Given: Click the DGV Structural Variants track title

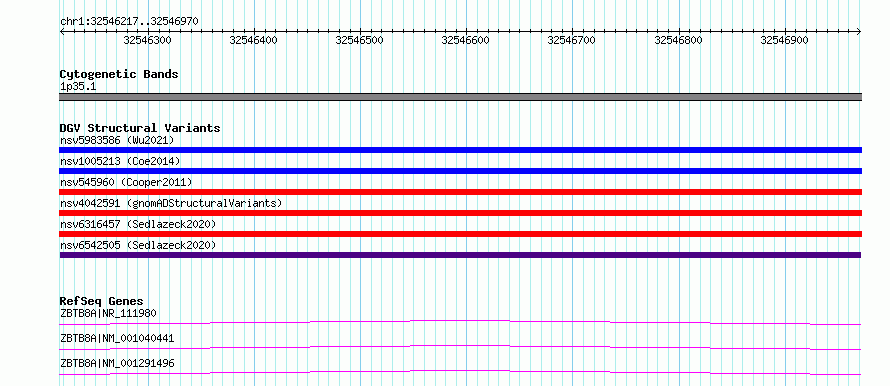Looking at the screenshot, I should pyautogui.click(x=140, y=128).
